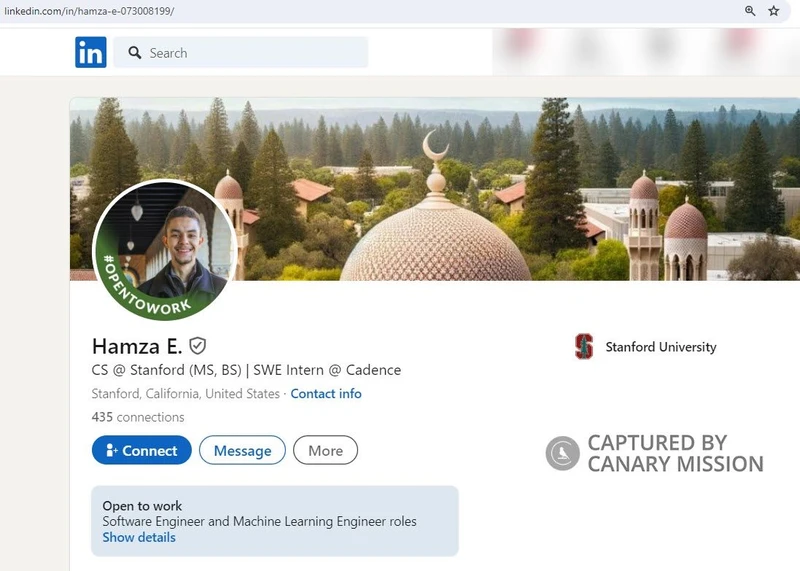
Task: Click the cover banner image
Action: point(435,189)
